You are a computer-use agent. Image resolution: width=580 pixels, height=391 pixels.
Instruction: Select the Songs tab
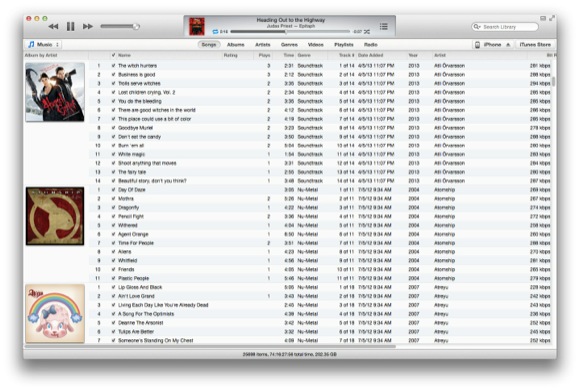pos(209,44)
